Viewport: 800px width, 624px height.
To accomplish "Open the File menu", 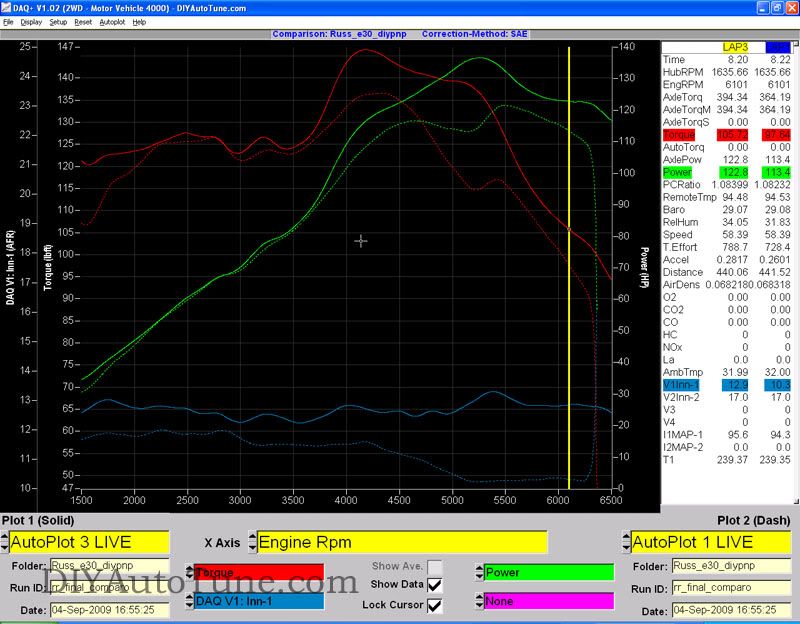I will [9, 21].
